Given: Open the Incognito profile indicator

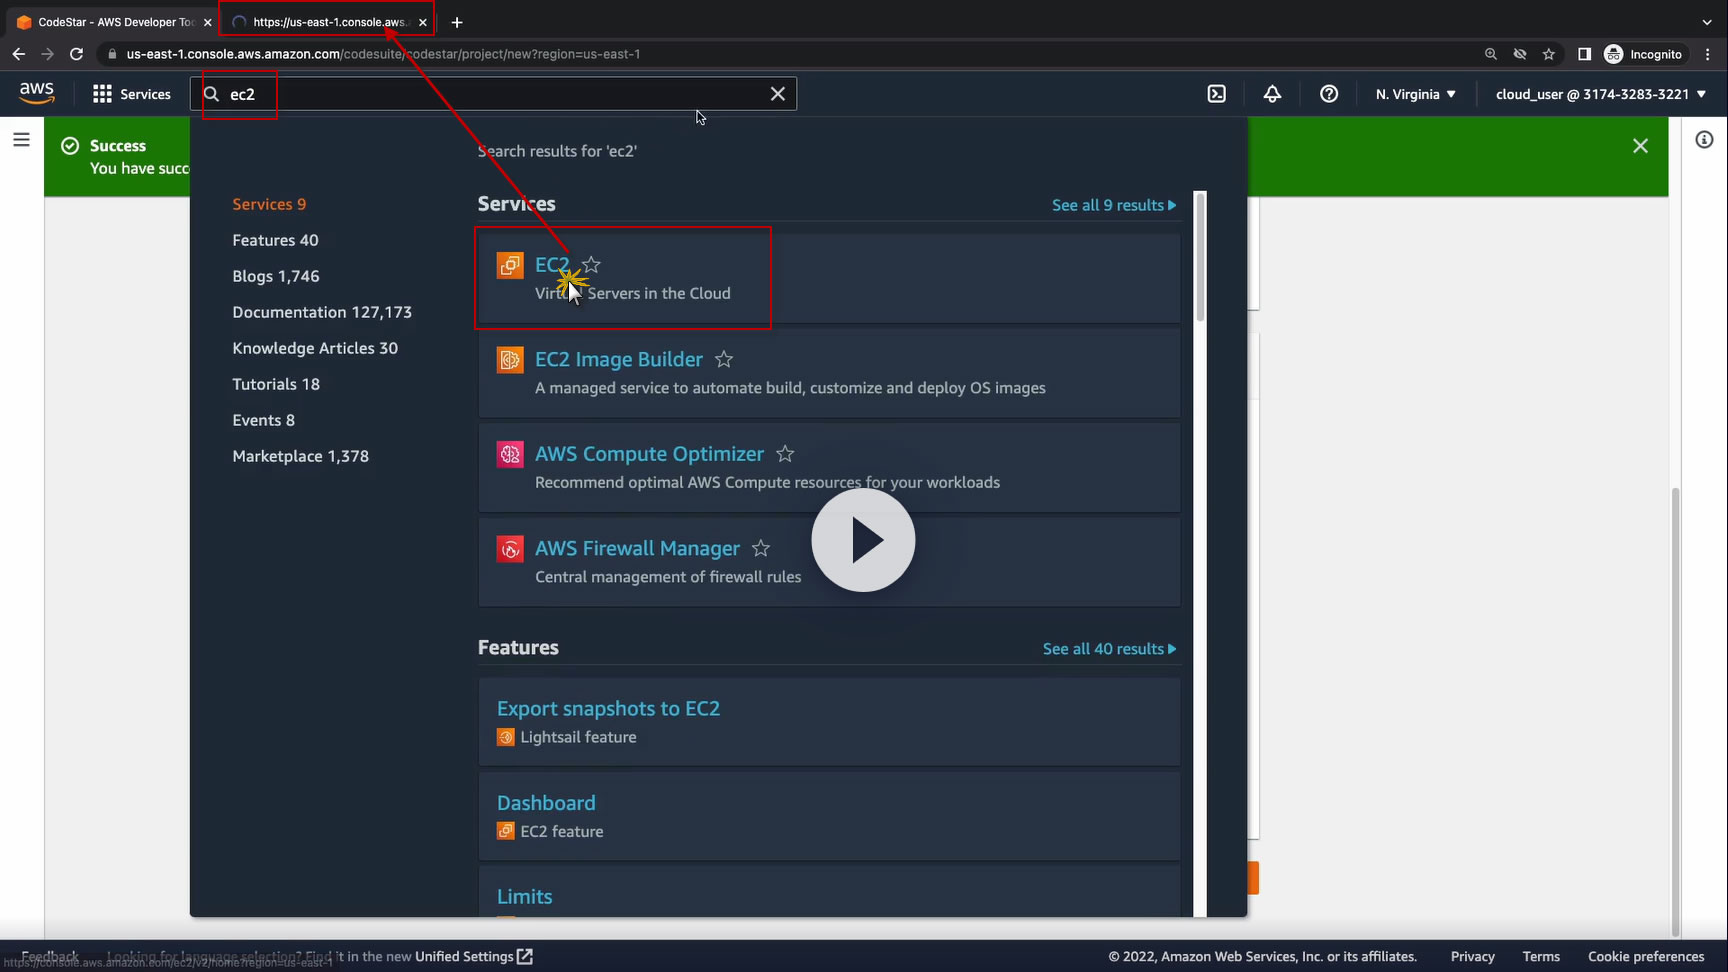Looking at the screenshot, I should click(1643, 54).
